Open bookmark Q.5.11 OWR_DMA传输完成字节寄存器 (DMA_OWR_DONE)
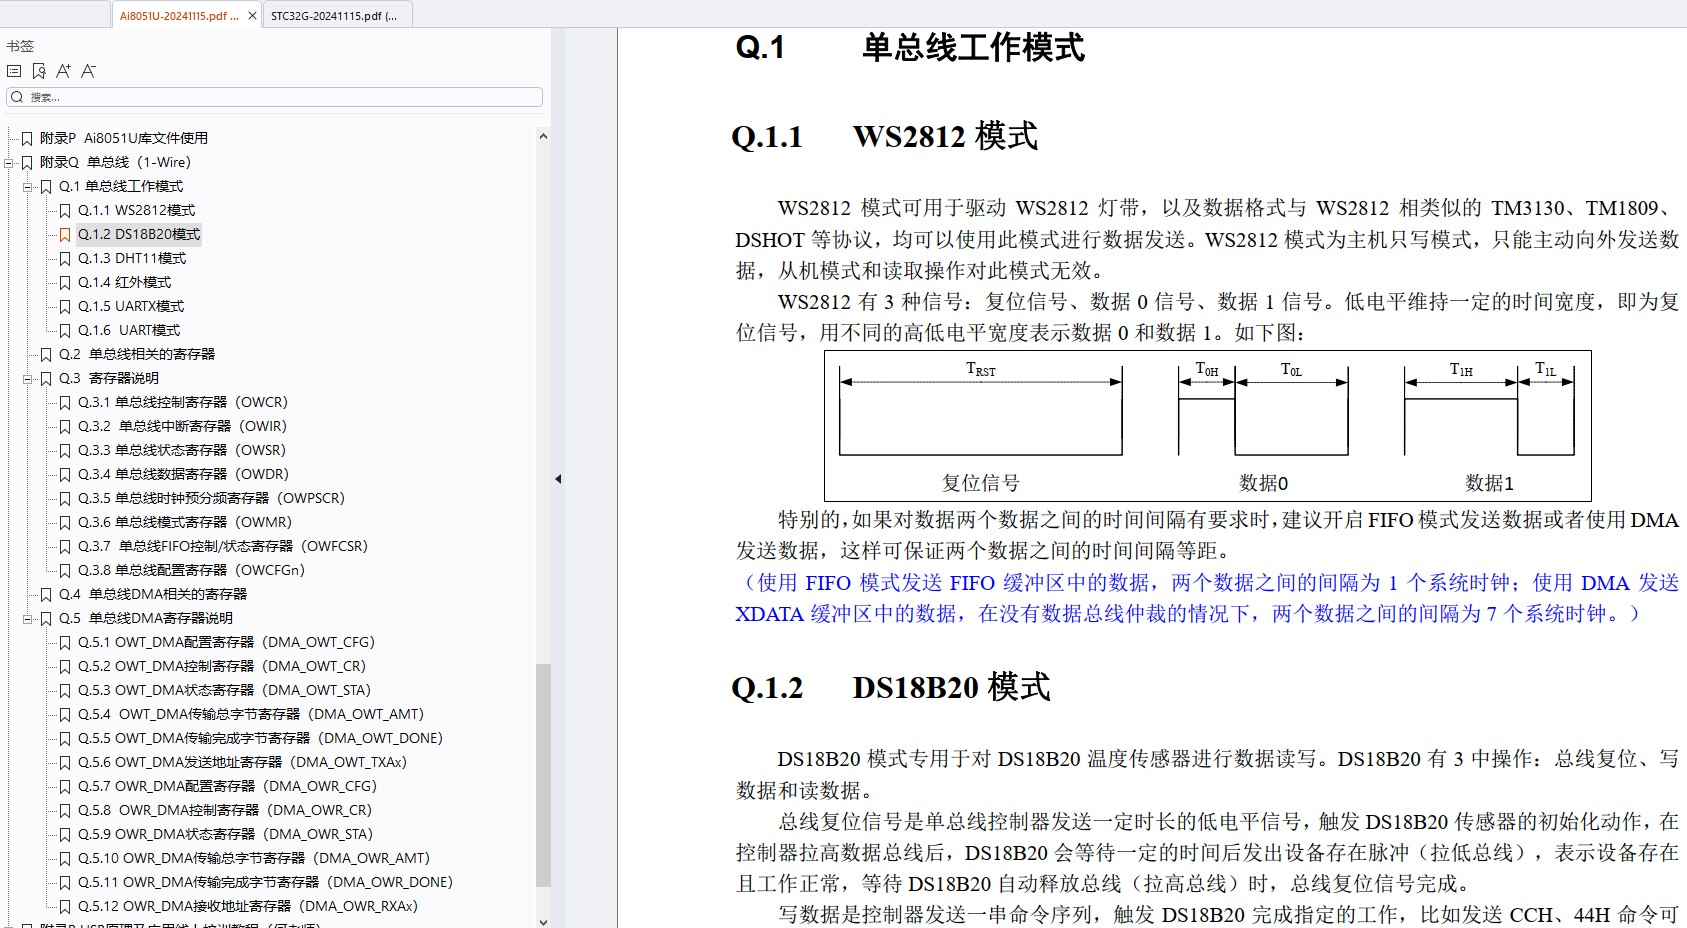The height and width of the screenshot is (928, 1687). 265,882
